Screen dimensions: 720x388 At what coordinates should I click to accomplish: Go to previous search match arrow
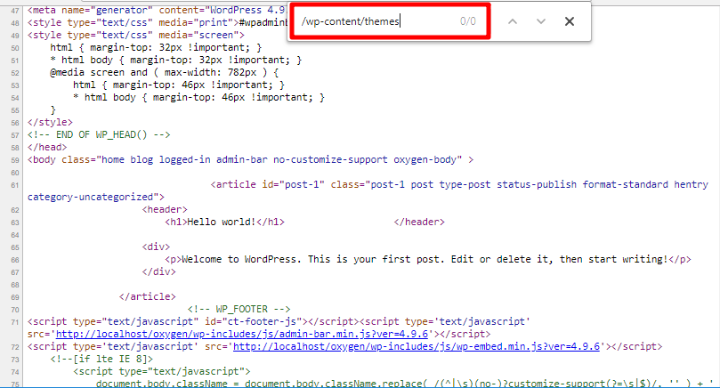[512, 21]
